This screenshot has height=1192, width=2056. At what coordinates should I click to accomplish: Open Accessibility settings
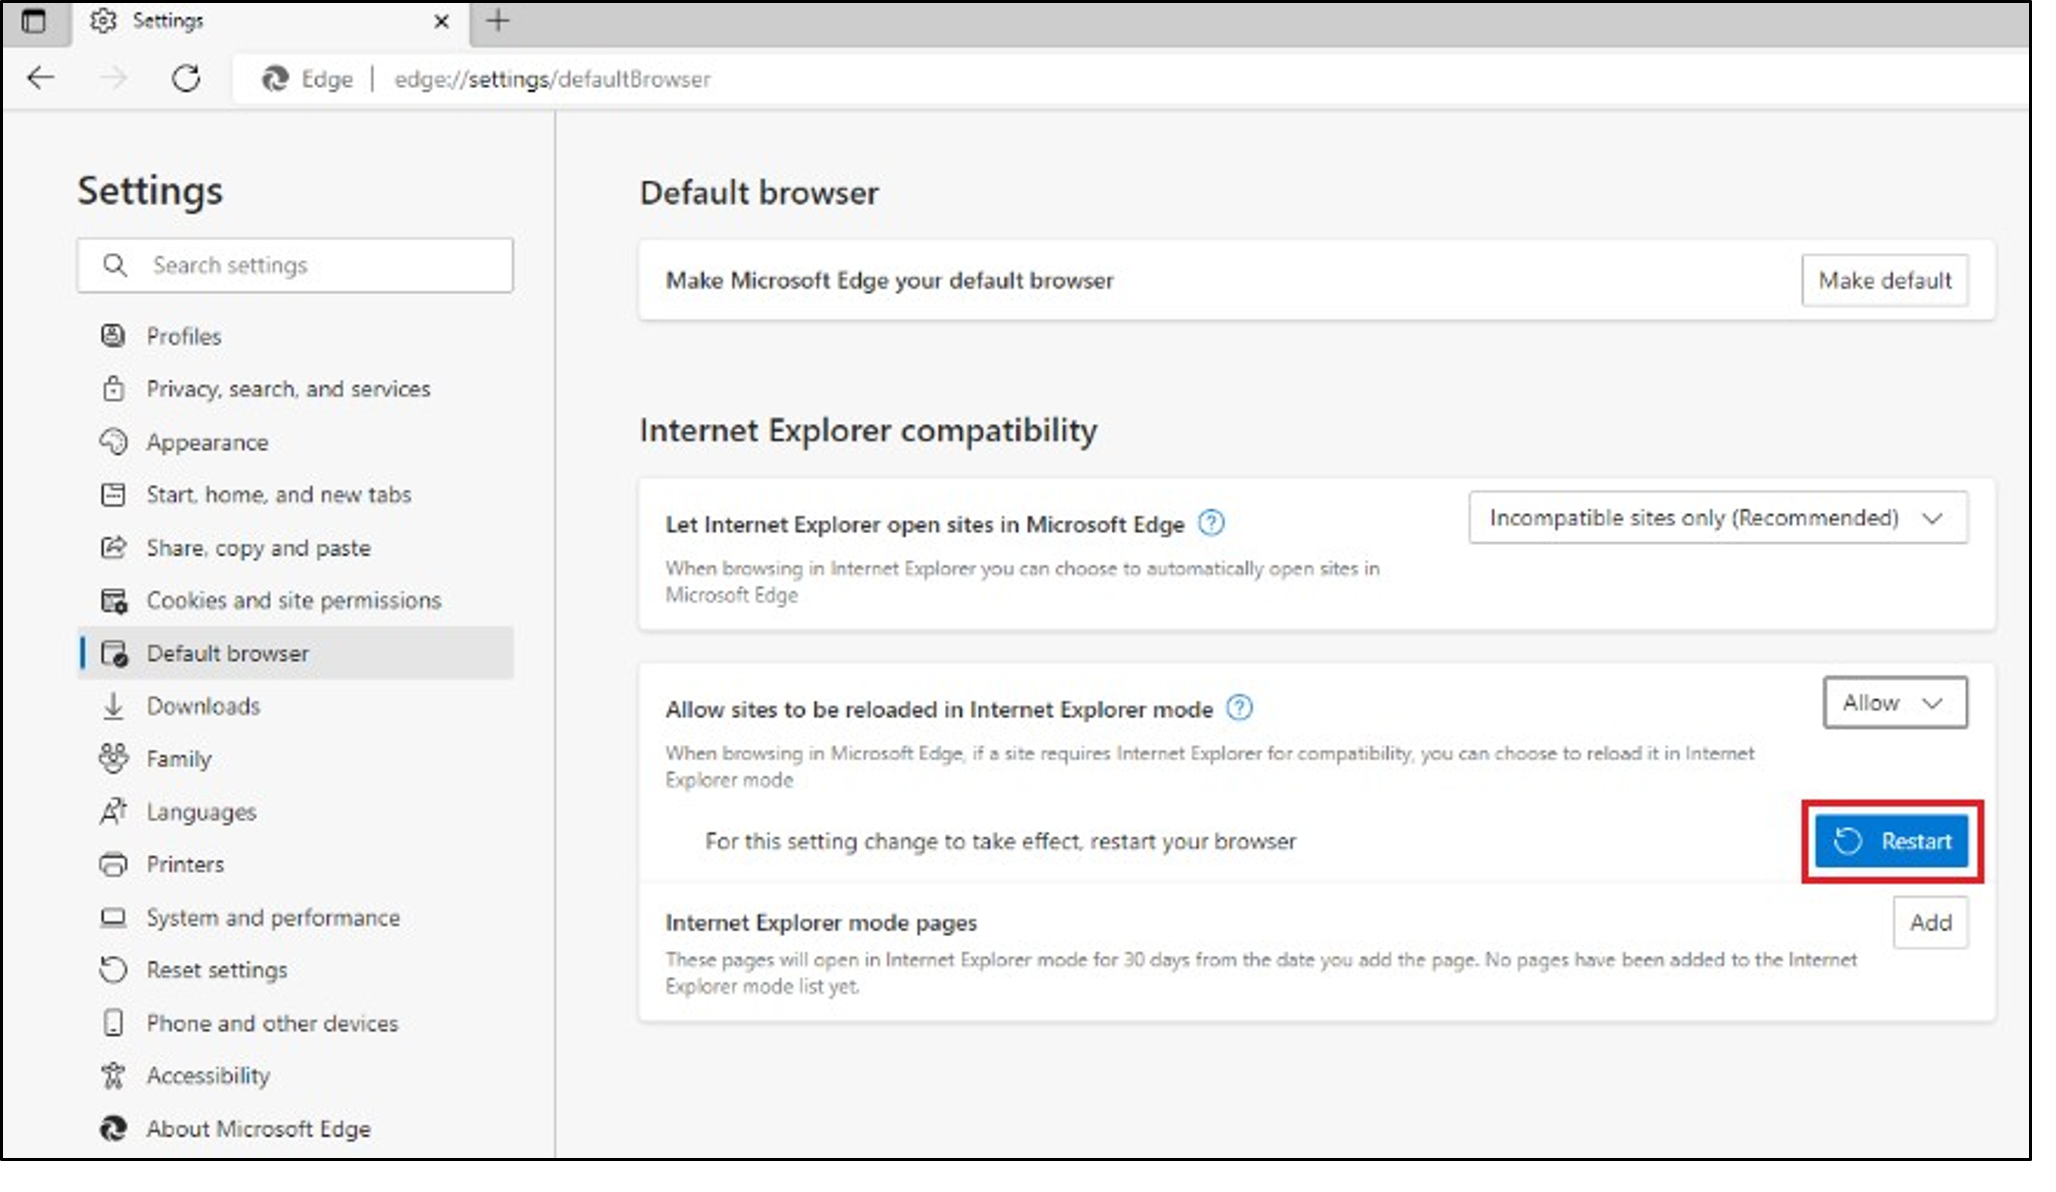(x=296, y=1075)
